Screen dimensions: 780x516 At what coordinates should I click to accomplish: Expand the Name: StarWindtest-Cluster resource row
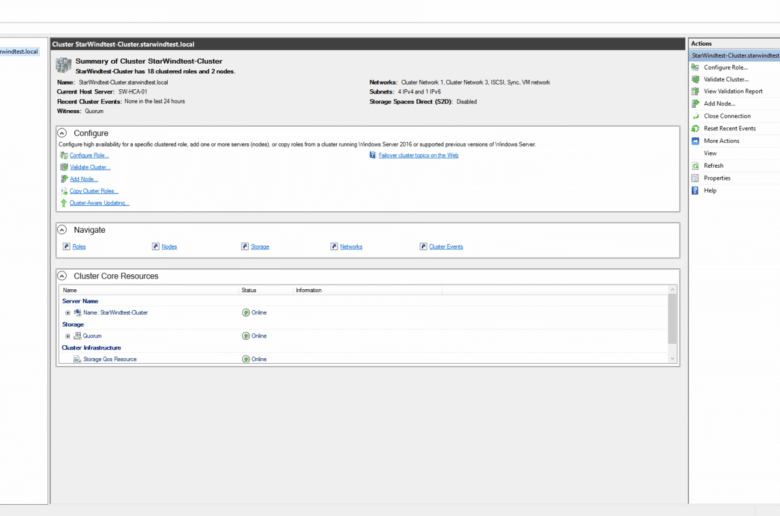coord(68,313)
